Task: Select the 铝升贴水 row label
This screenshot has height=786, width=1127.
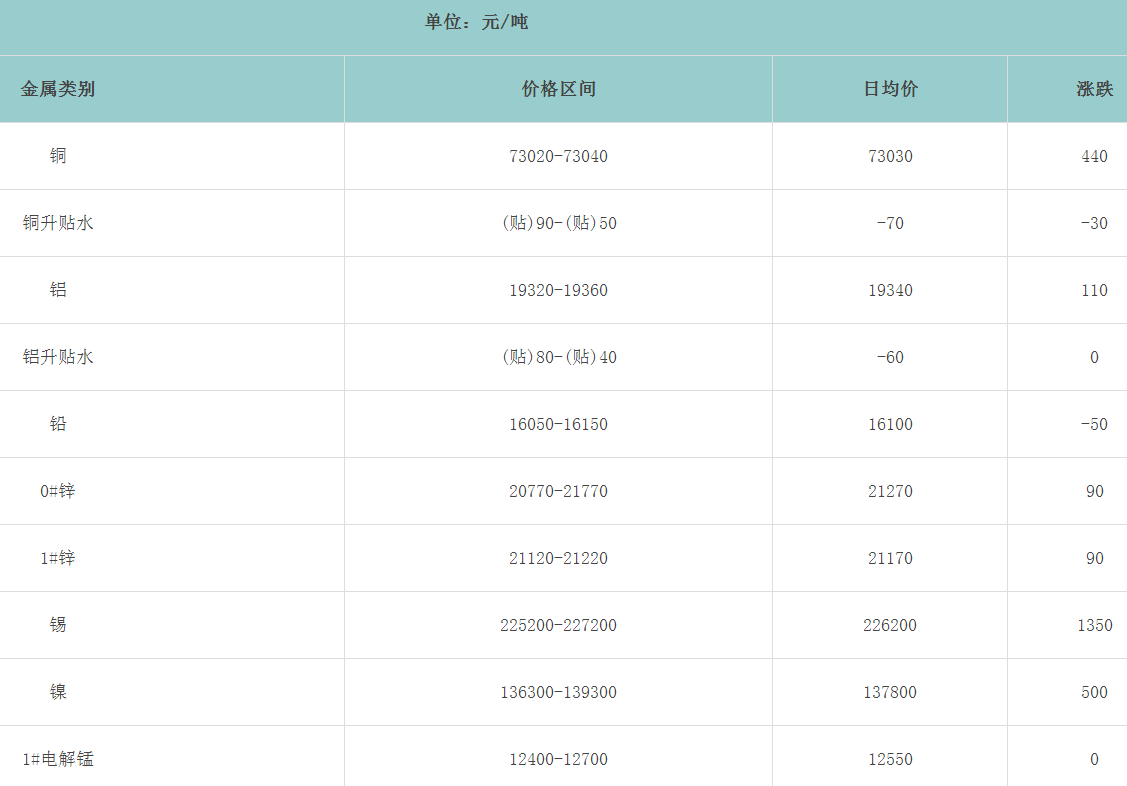Action: [58, 357]
